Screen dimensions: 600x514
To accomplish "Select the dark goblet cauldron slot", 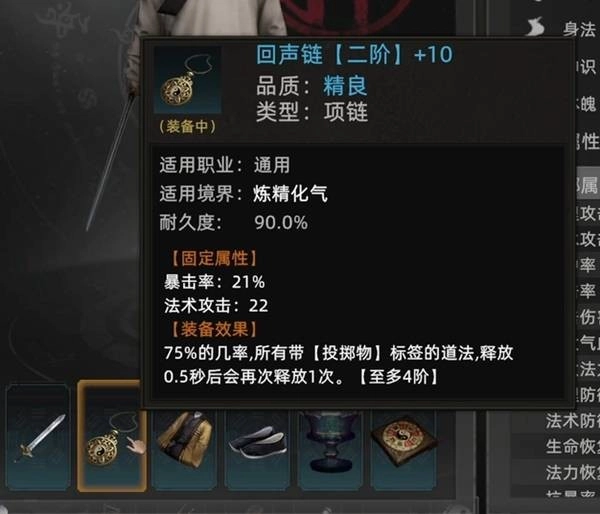I will pyautogui.click(x=330, y=450).
